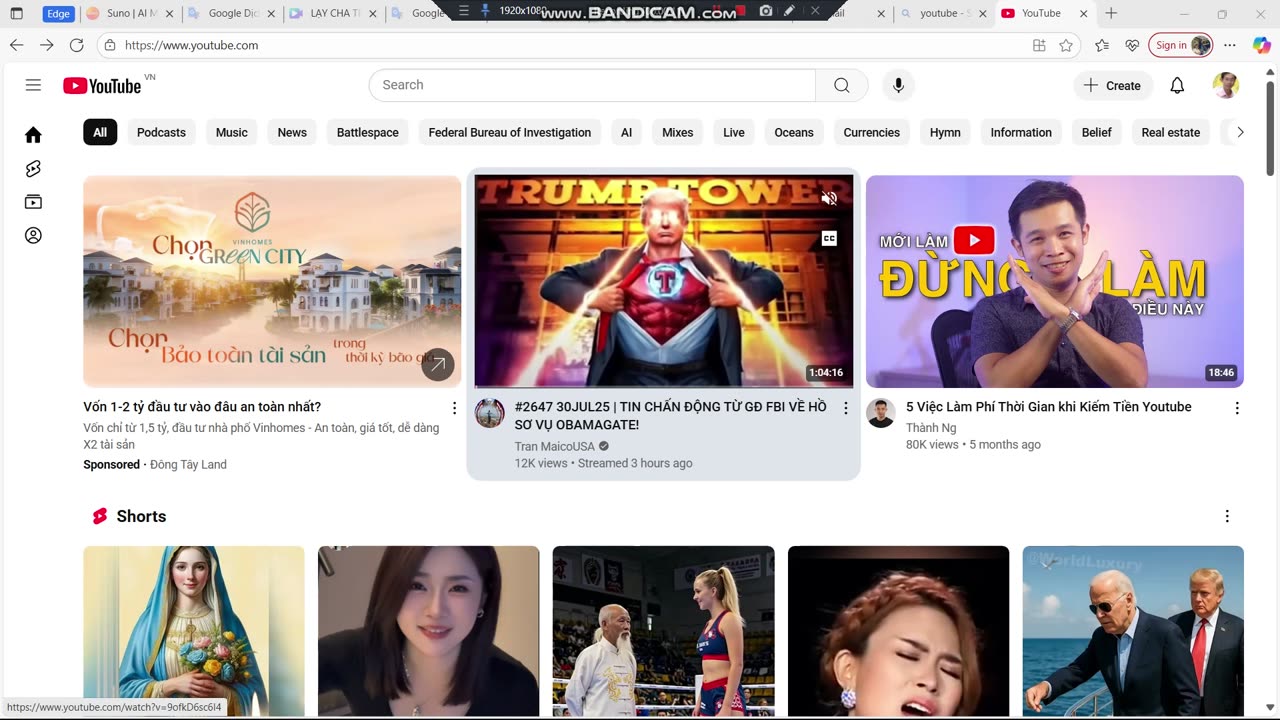Open Thành Ng channel name link

coord(931,428)
